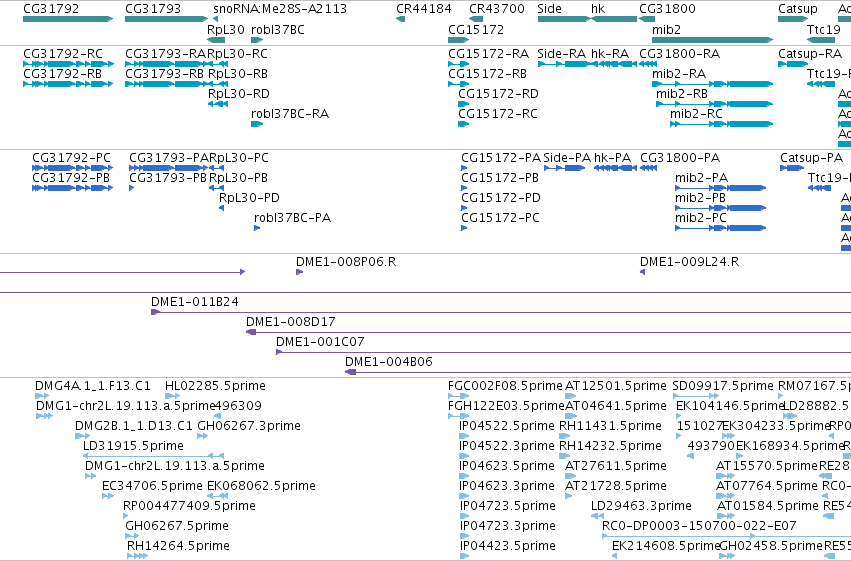Select the hk gene bar
This screenshot has width=851, height=561.
click(x=614, y=19)
